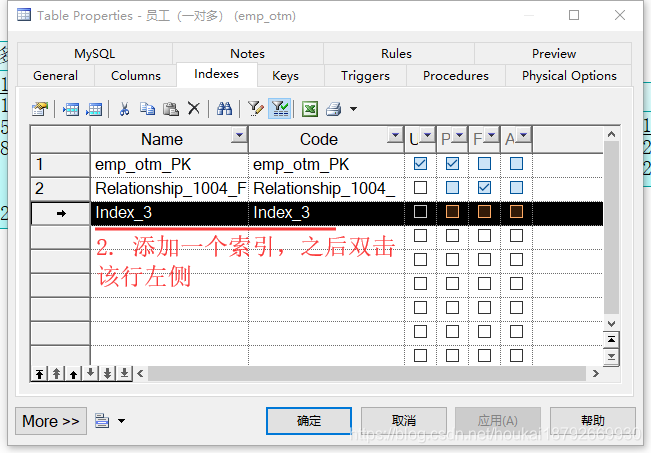The height and width of the screenshot is (453, 651).
Task: Click the Index_3 code cell
Action: tap(326, 213)
